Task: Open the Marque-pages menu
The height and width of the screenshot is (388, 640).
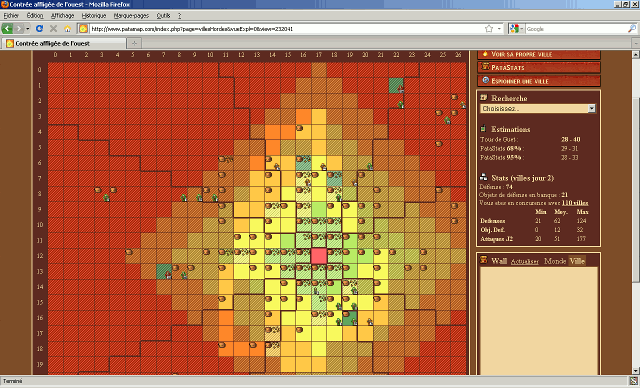Action: 131,16
